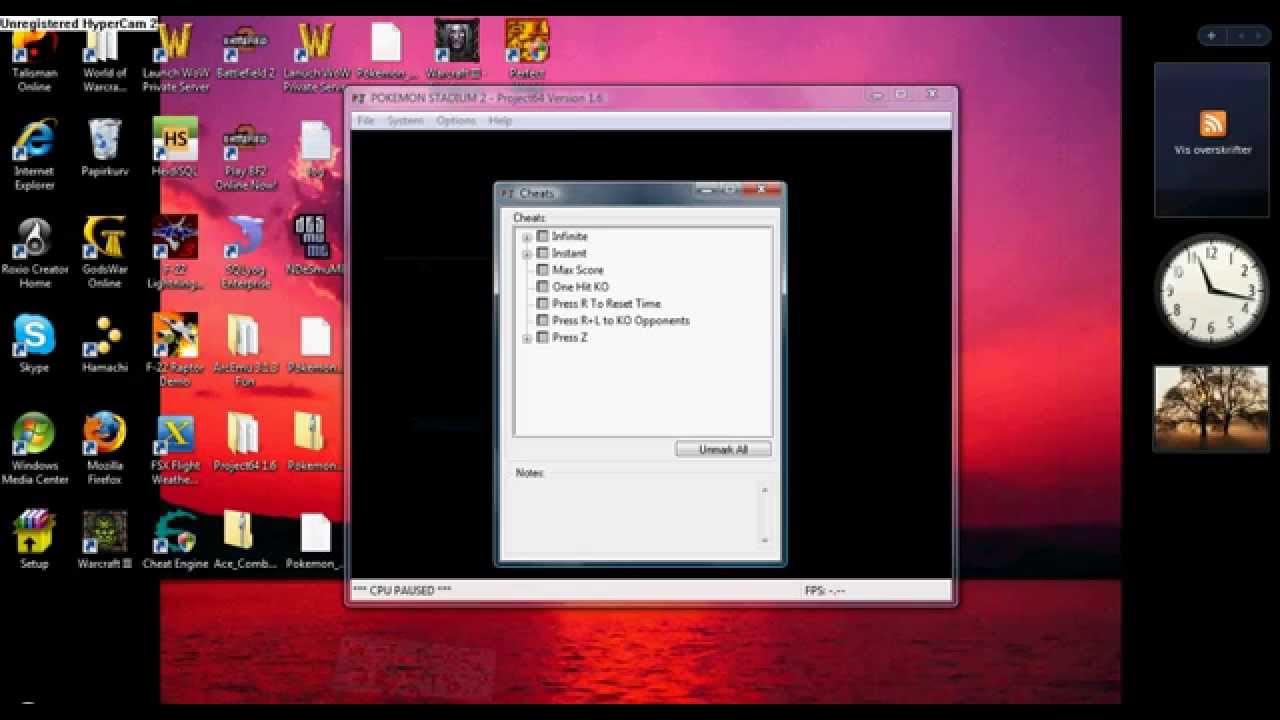Select the Ace_Comb... zipped folder icon
The height and width of the screenshot is (720, 1280).
(245, 540)
